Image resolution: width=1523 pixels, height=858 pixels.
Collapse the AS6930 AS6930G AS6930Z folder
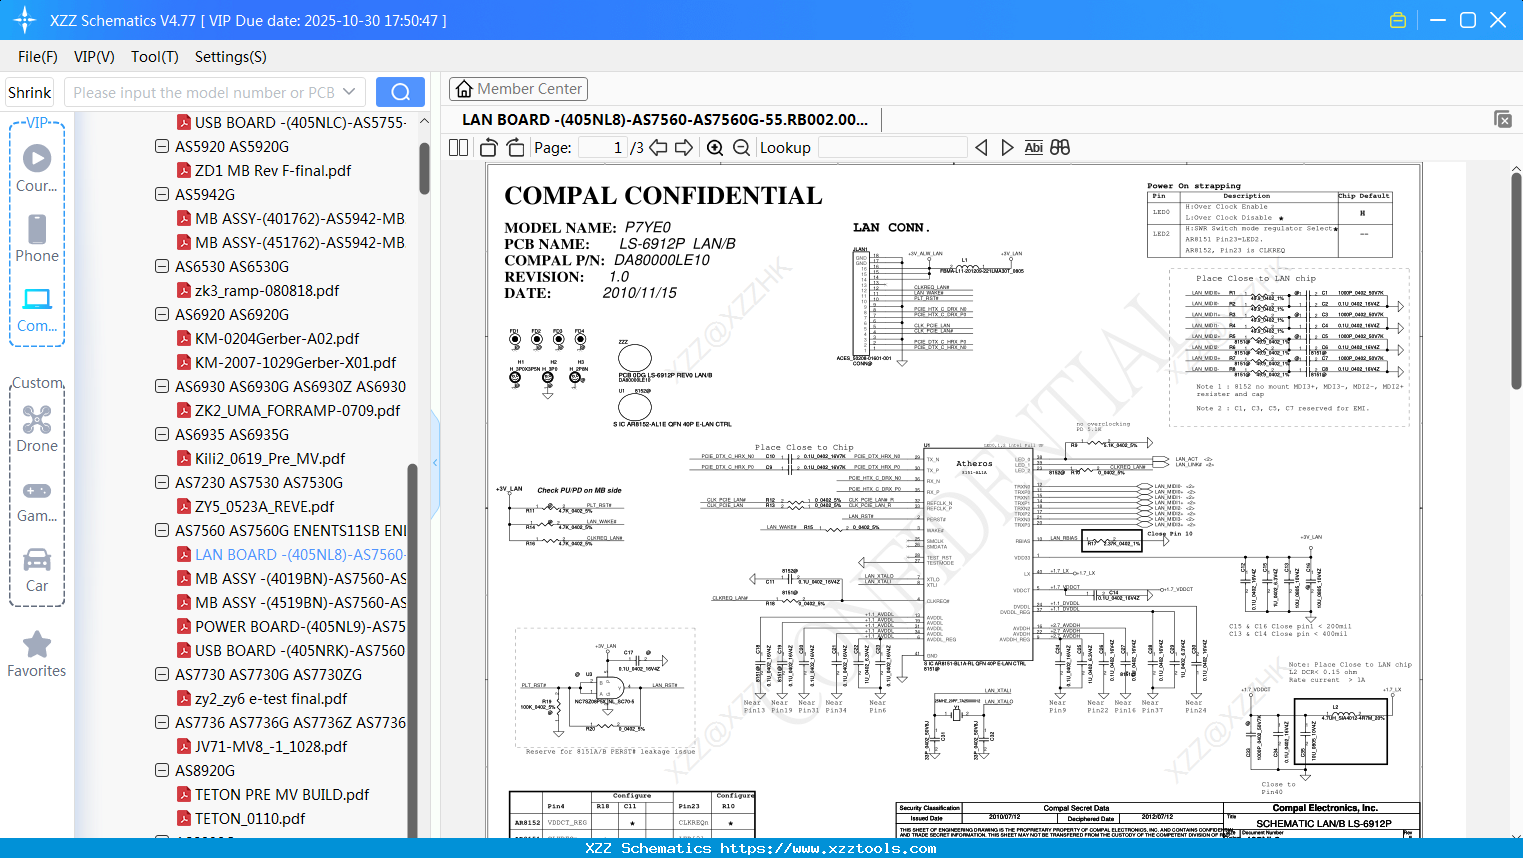[x=162, y=386]
